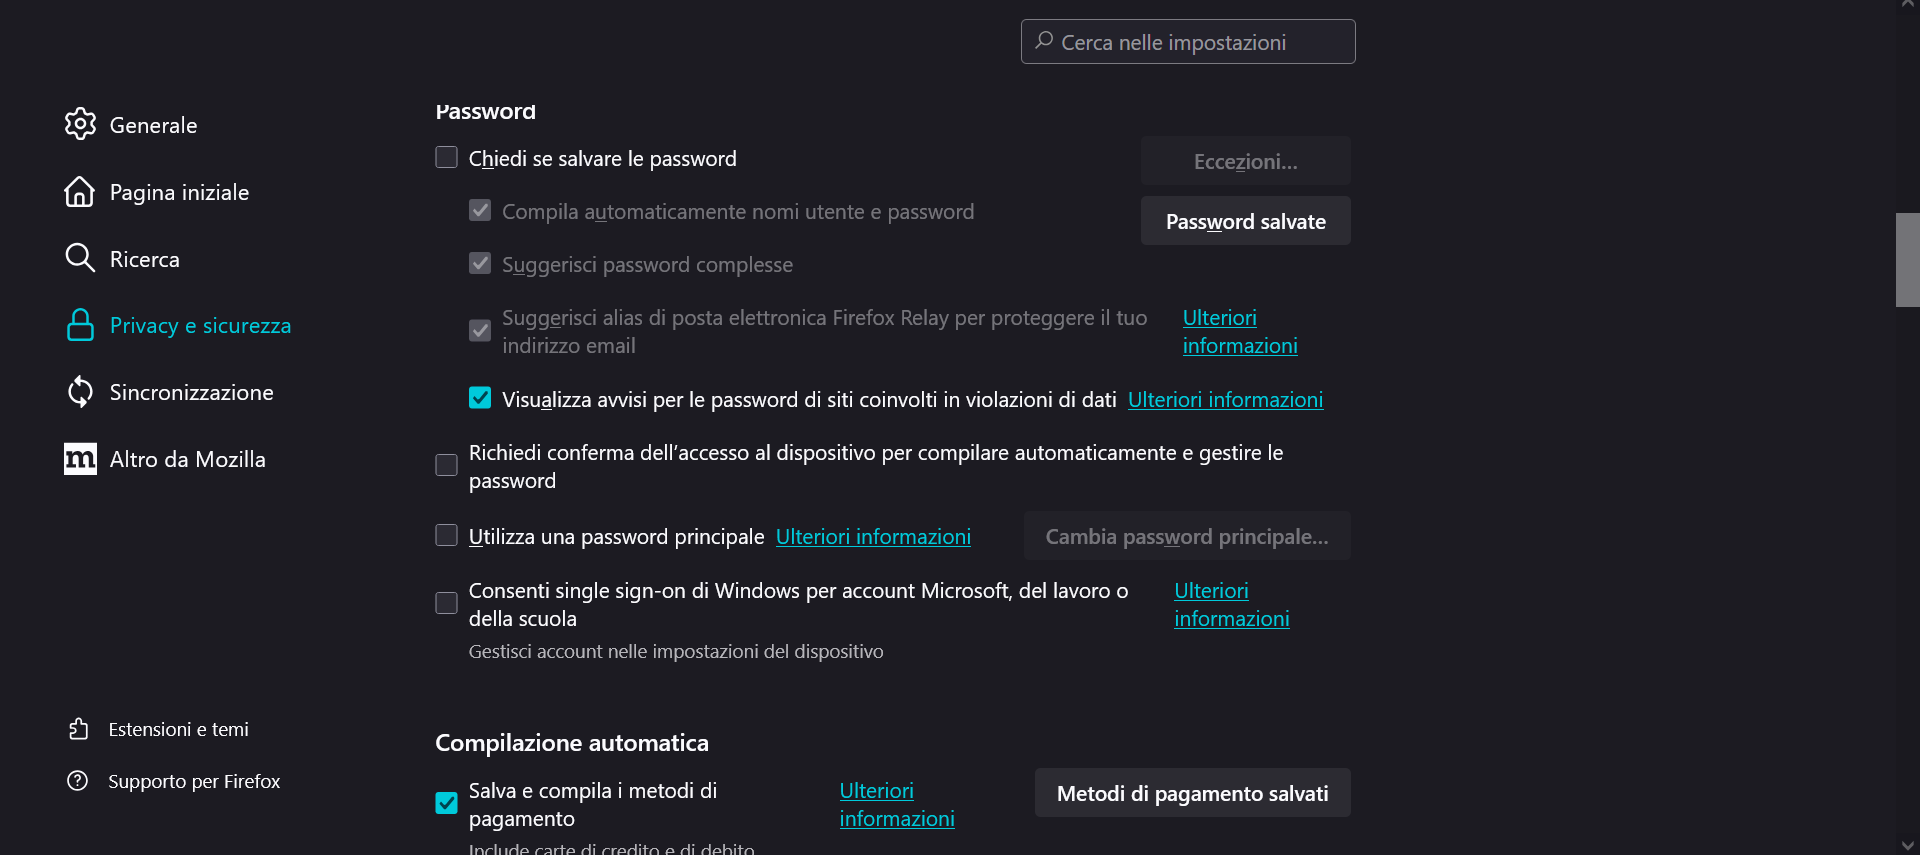
Task: Switch to Sincronizzazione settings section
Action: [191, 392]
